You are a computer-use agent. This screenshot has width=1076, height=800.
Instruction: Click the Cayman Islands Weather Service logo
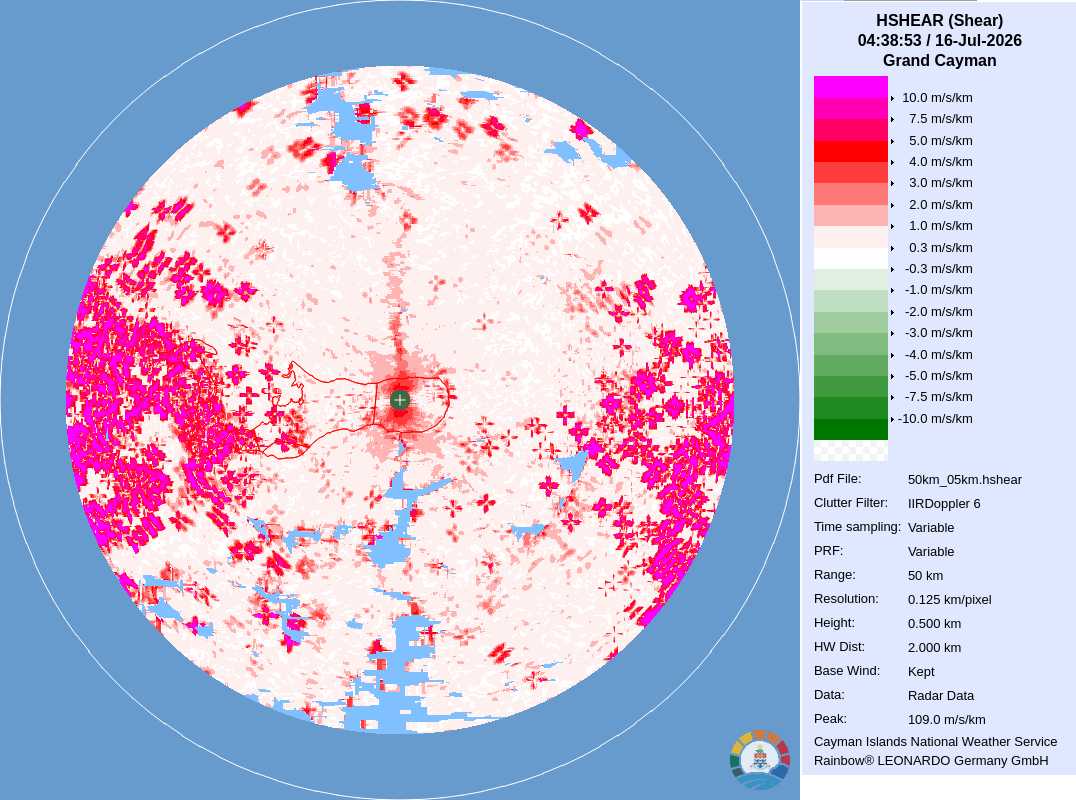coord(760,760)
